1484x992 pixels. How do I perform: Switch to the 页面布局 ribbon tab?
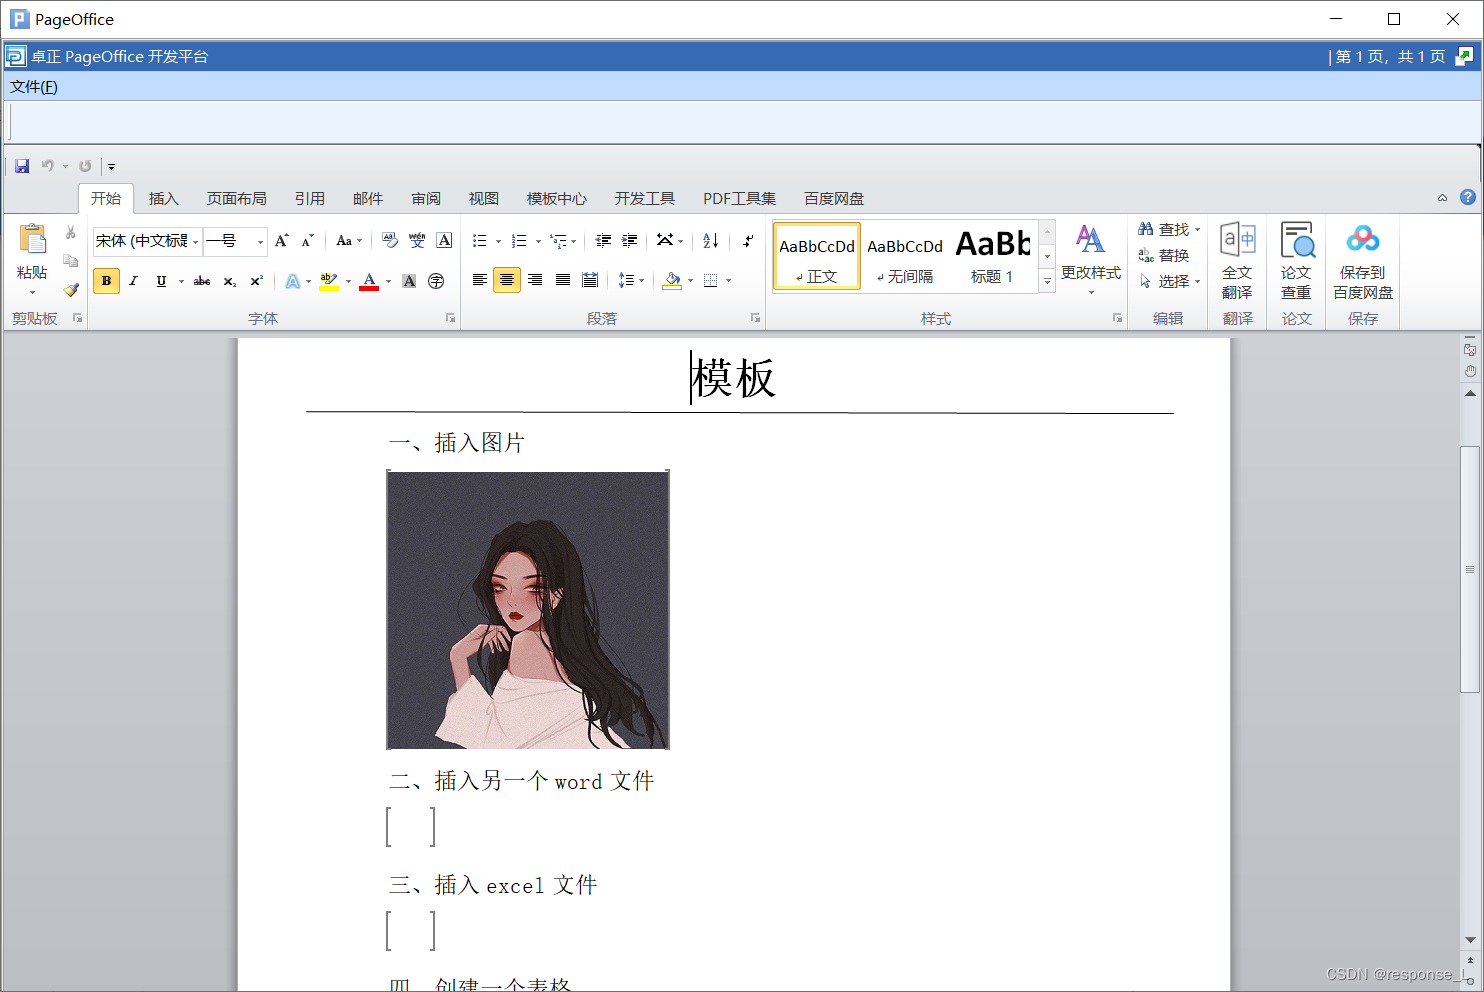point(237,198)
